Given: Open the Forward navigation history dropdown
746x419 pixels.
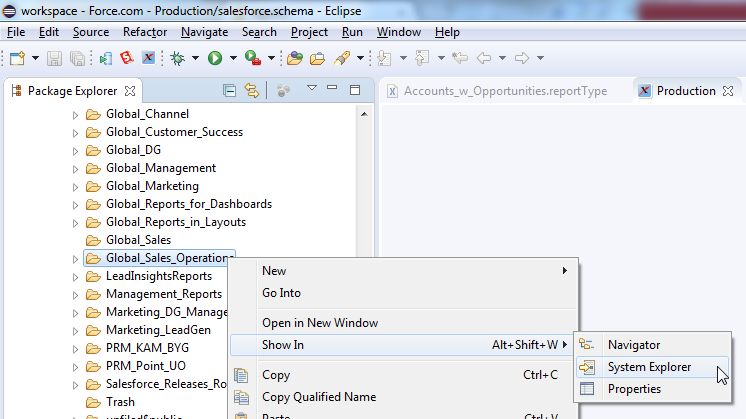Looking at the screenshot, I should pyautogui.click(x=540, y=58).
